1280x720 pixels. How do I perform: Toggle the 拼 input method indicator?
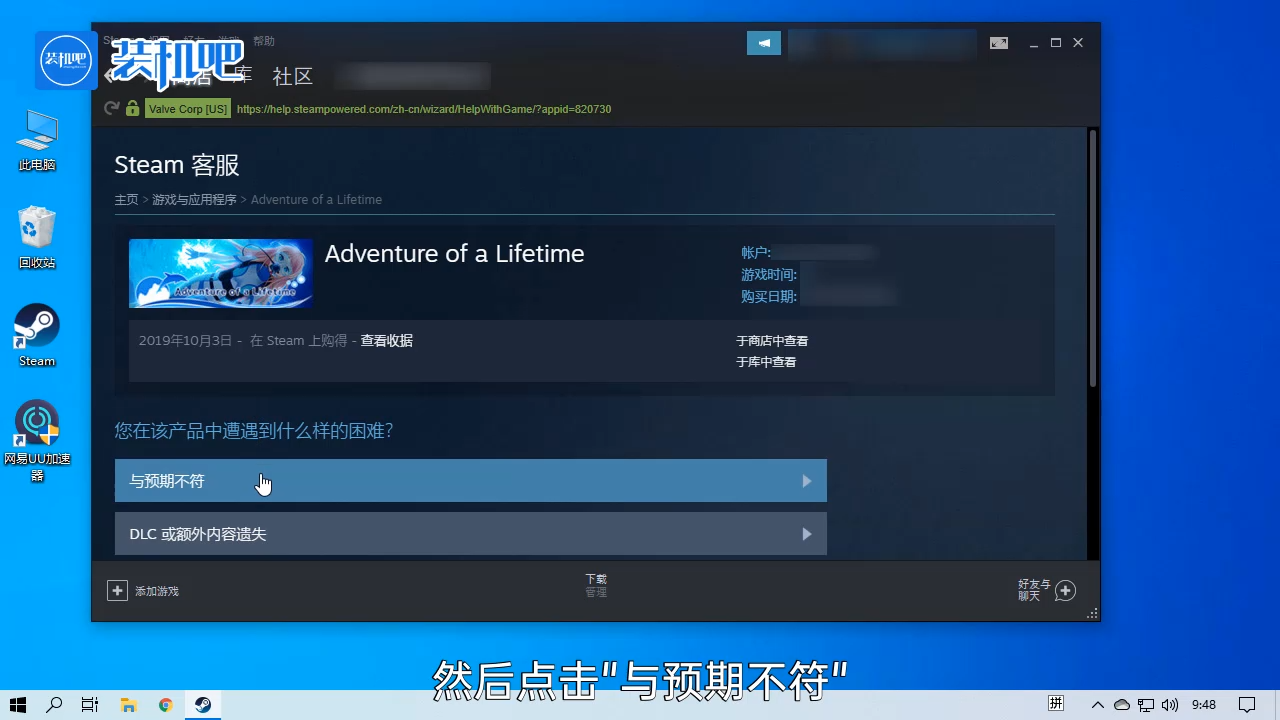[1055, 704]
